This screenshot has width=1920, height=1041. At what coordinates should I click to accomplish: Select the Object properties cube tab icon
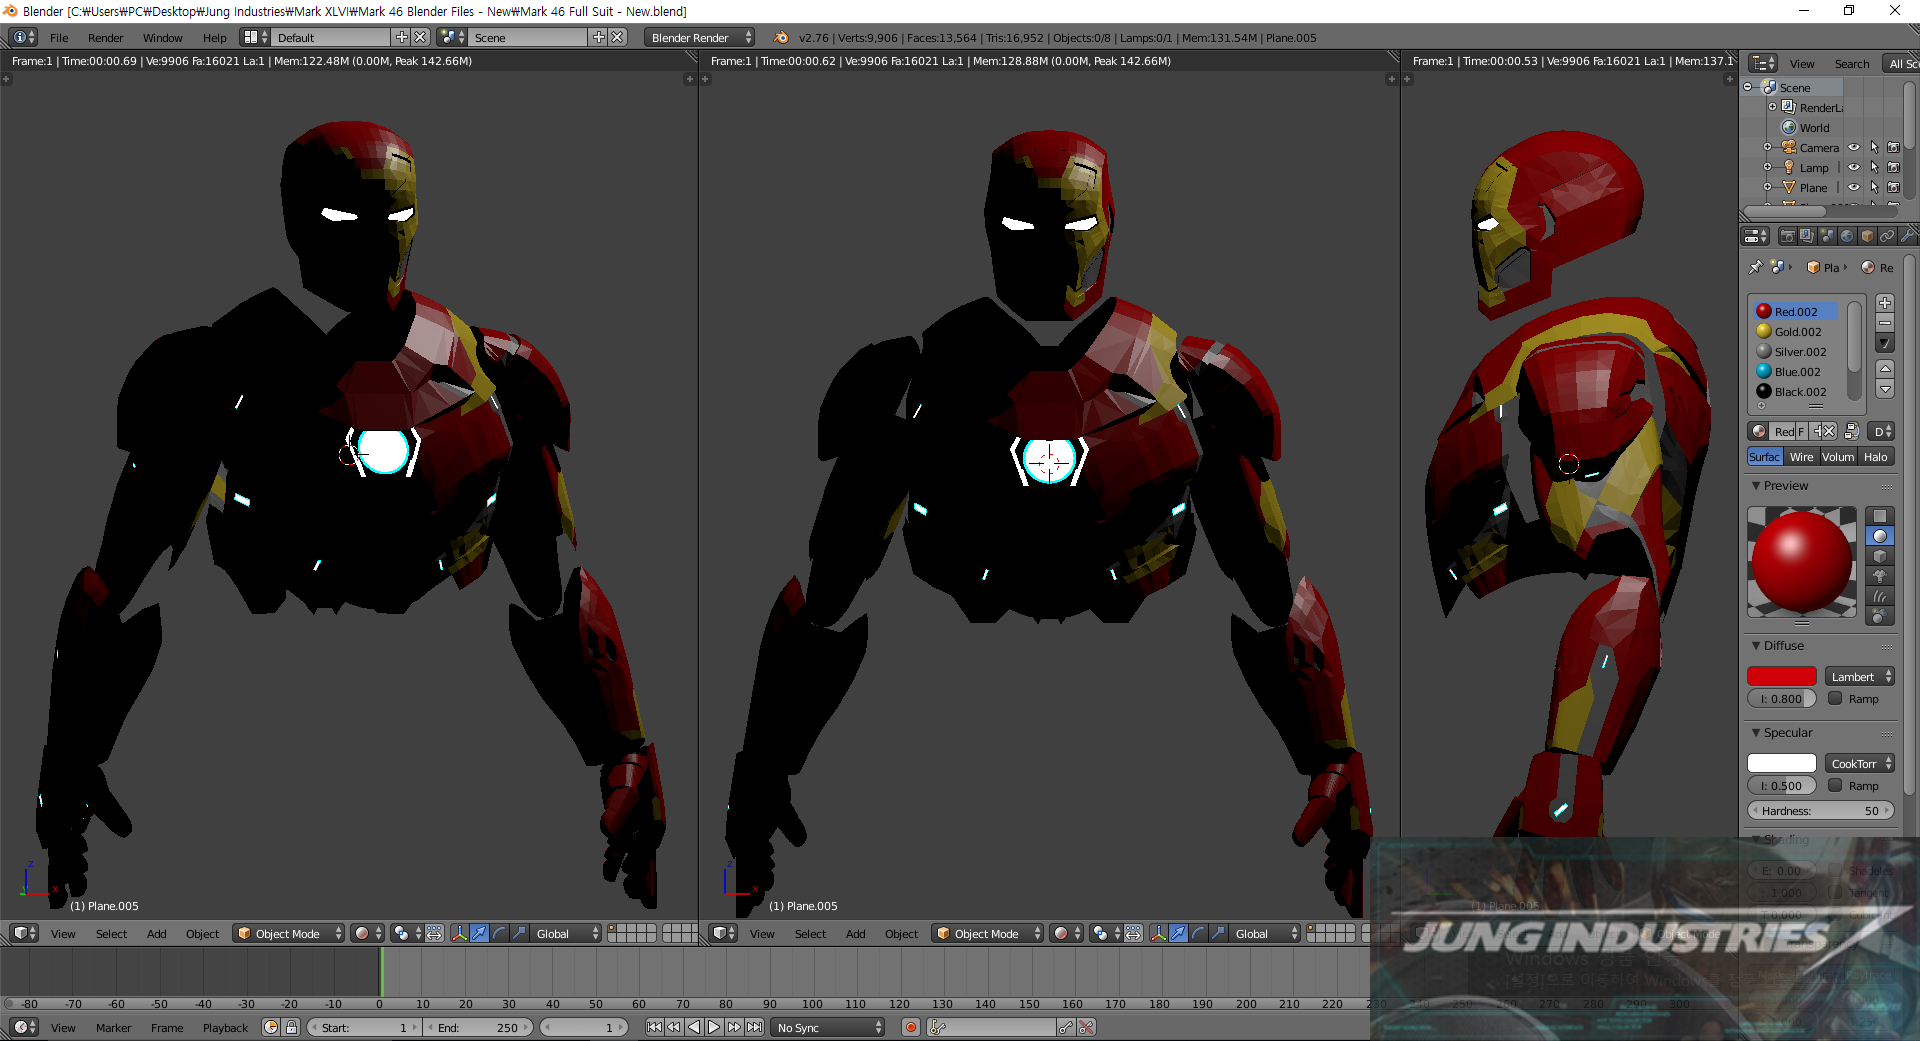coord(1867,236)
